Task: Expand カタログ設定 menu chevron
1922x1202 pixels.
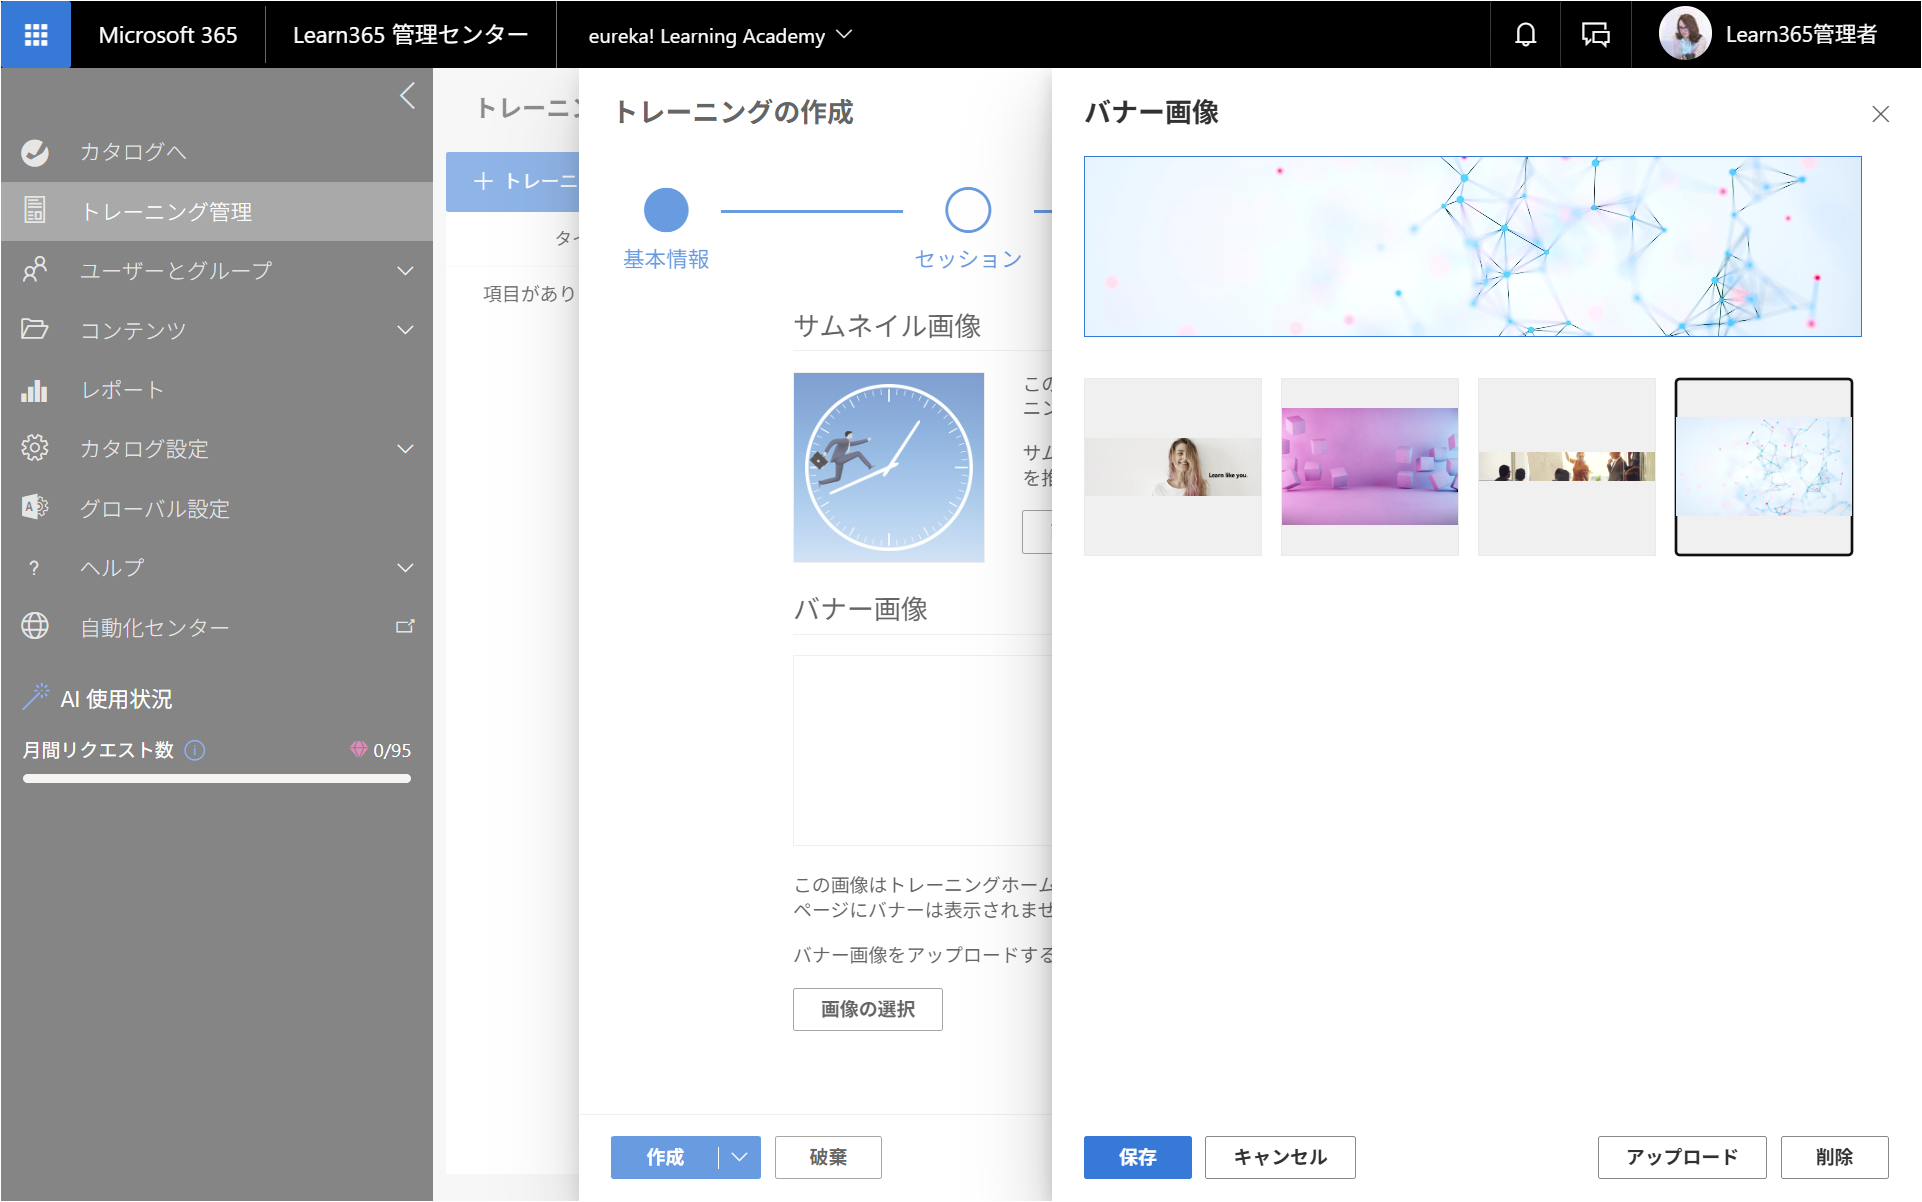Action: pyautogui.click(x=405, y=449)
